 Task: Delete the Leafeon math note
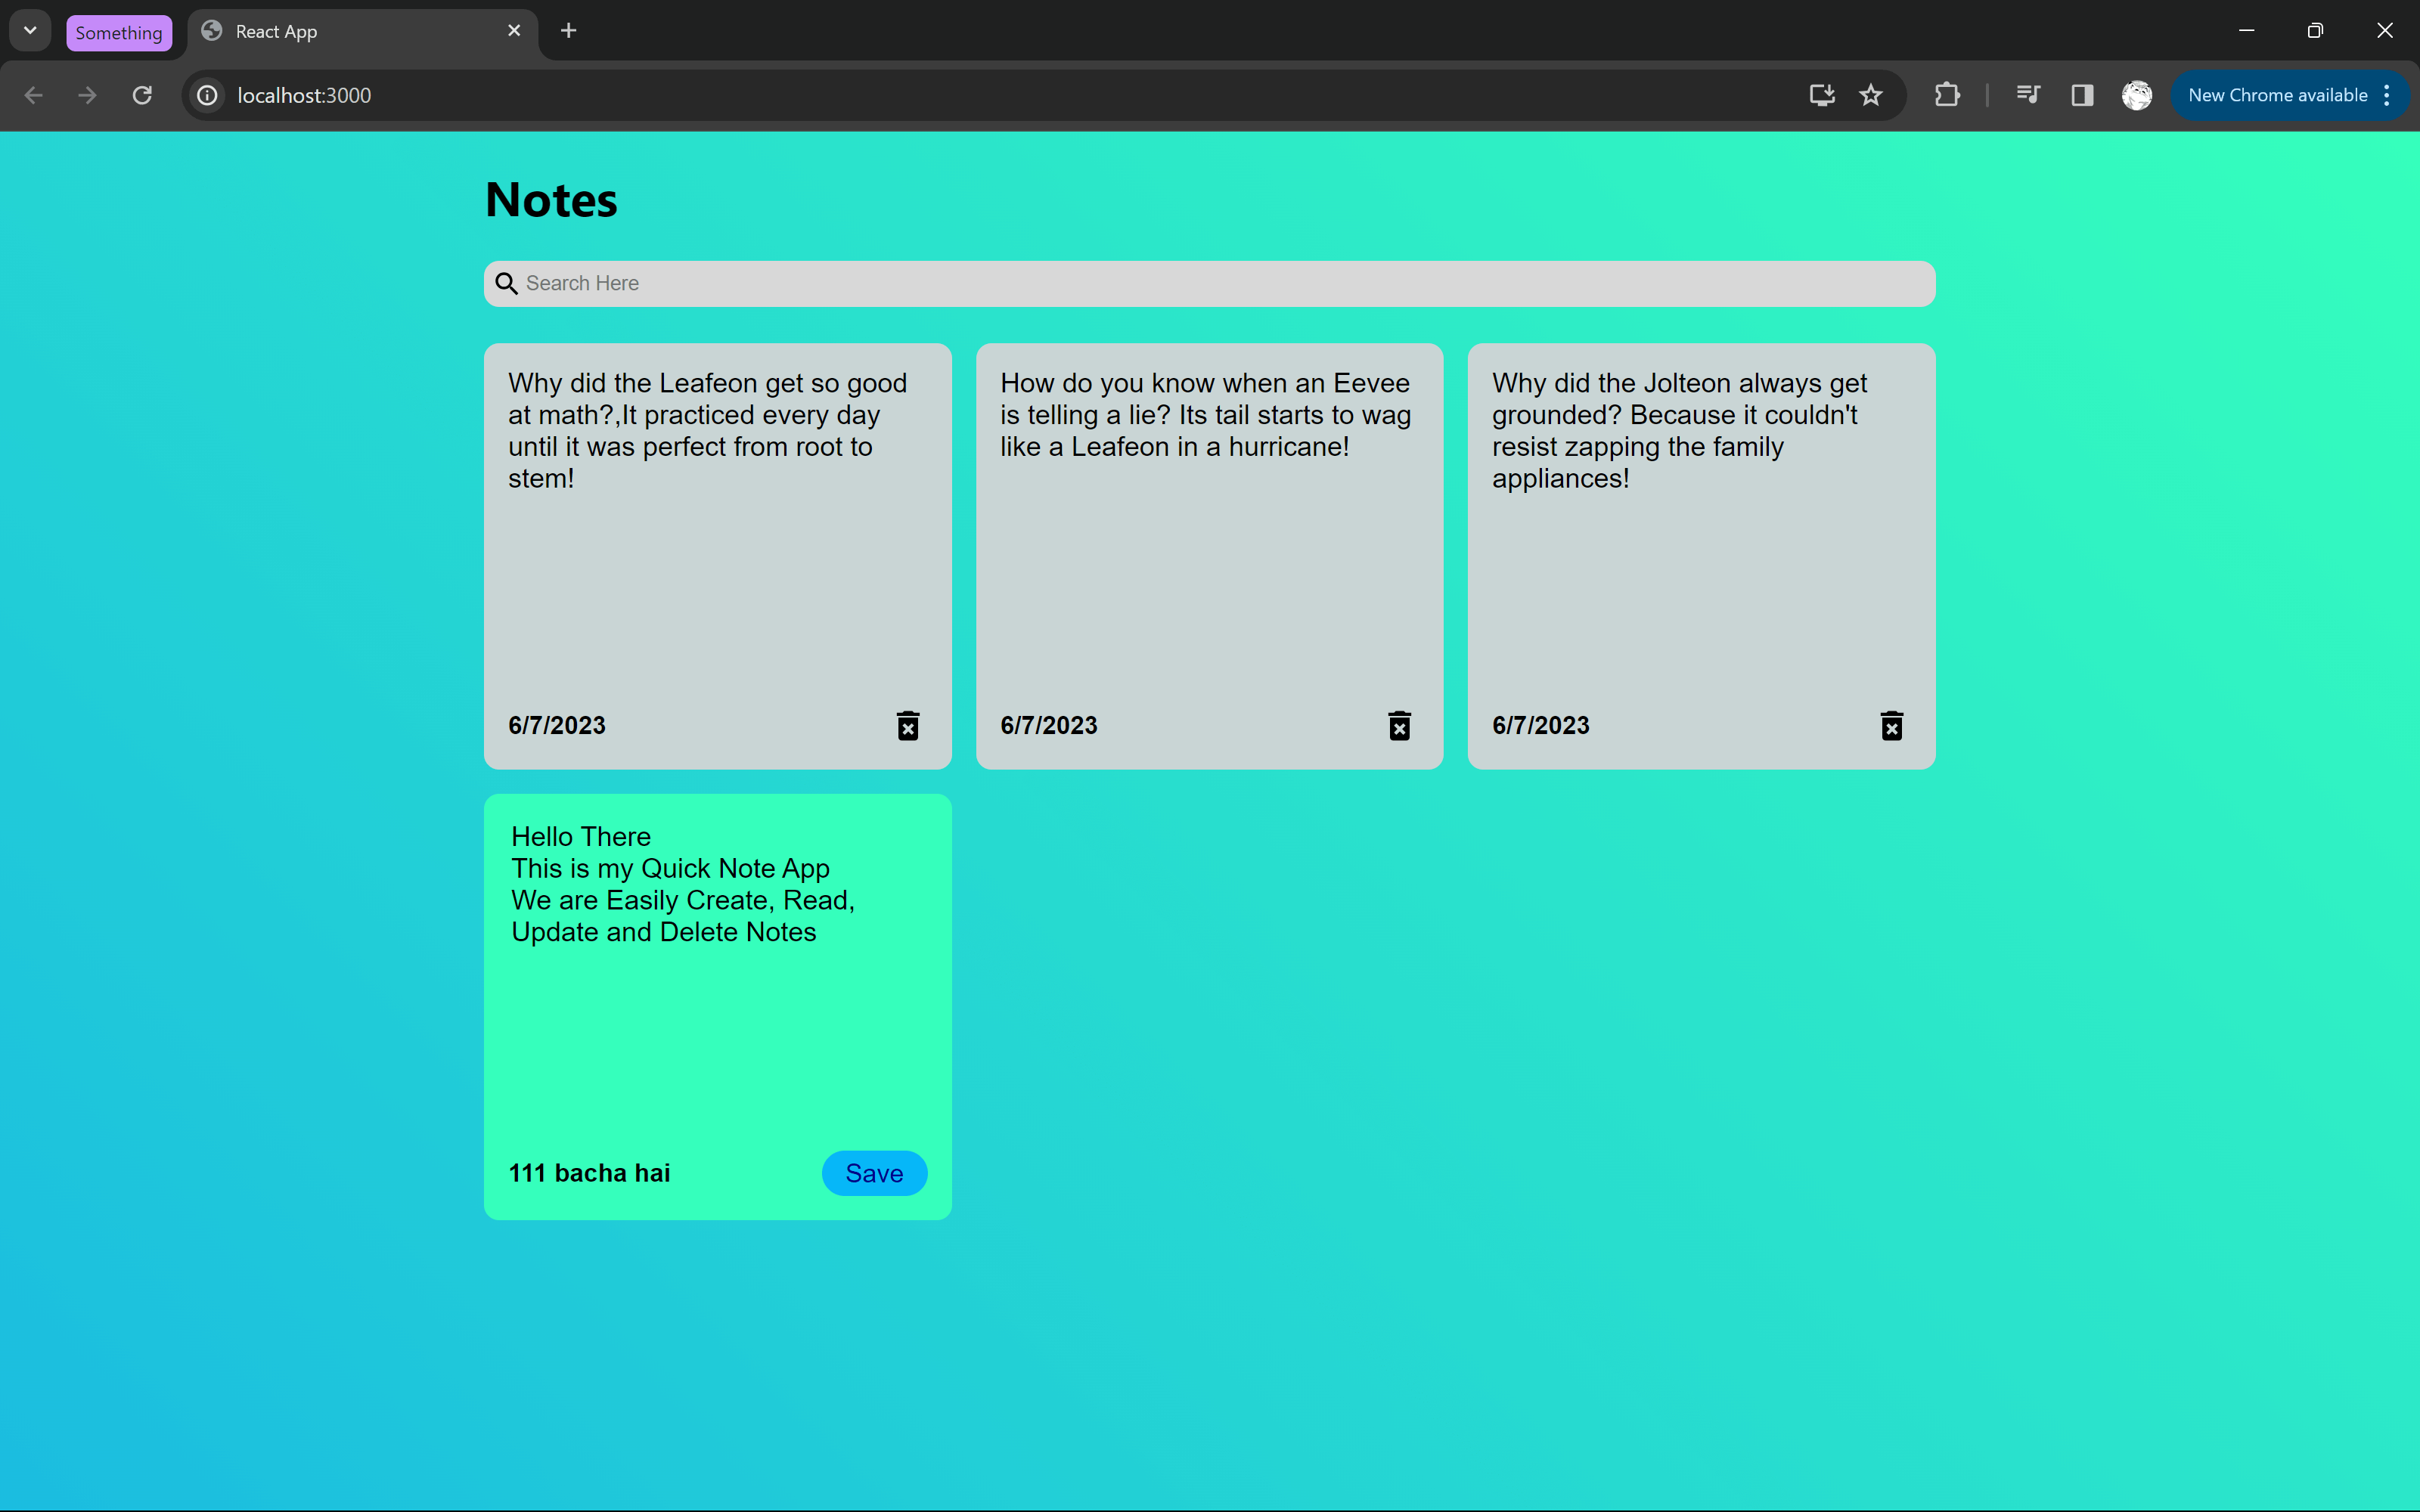(907, 725)
